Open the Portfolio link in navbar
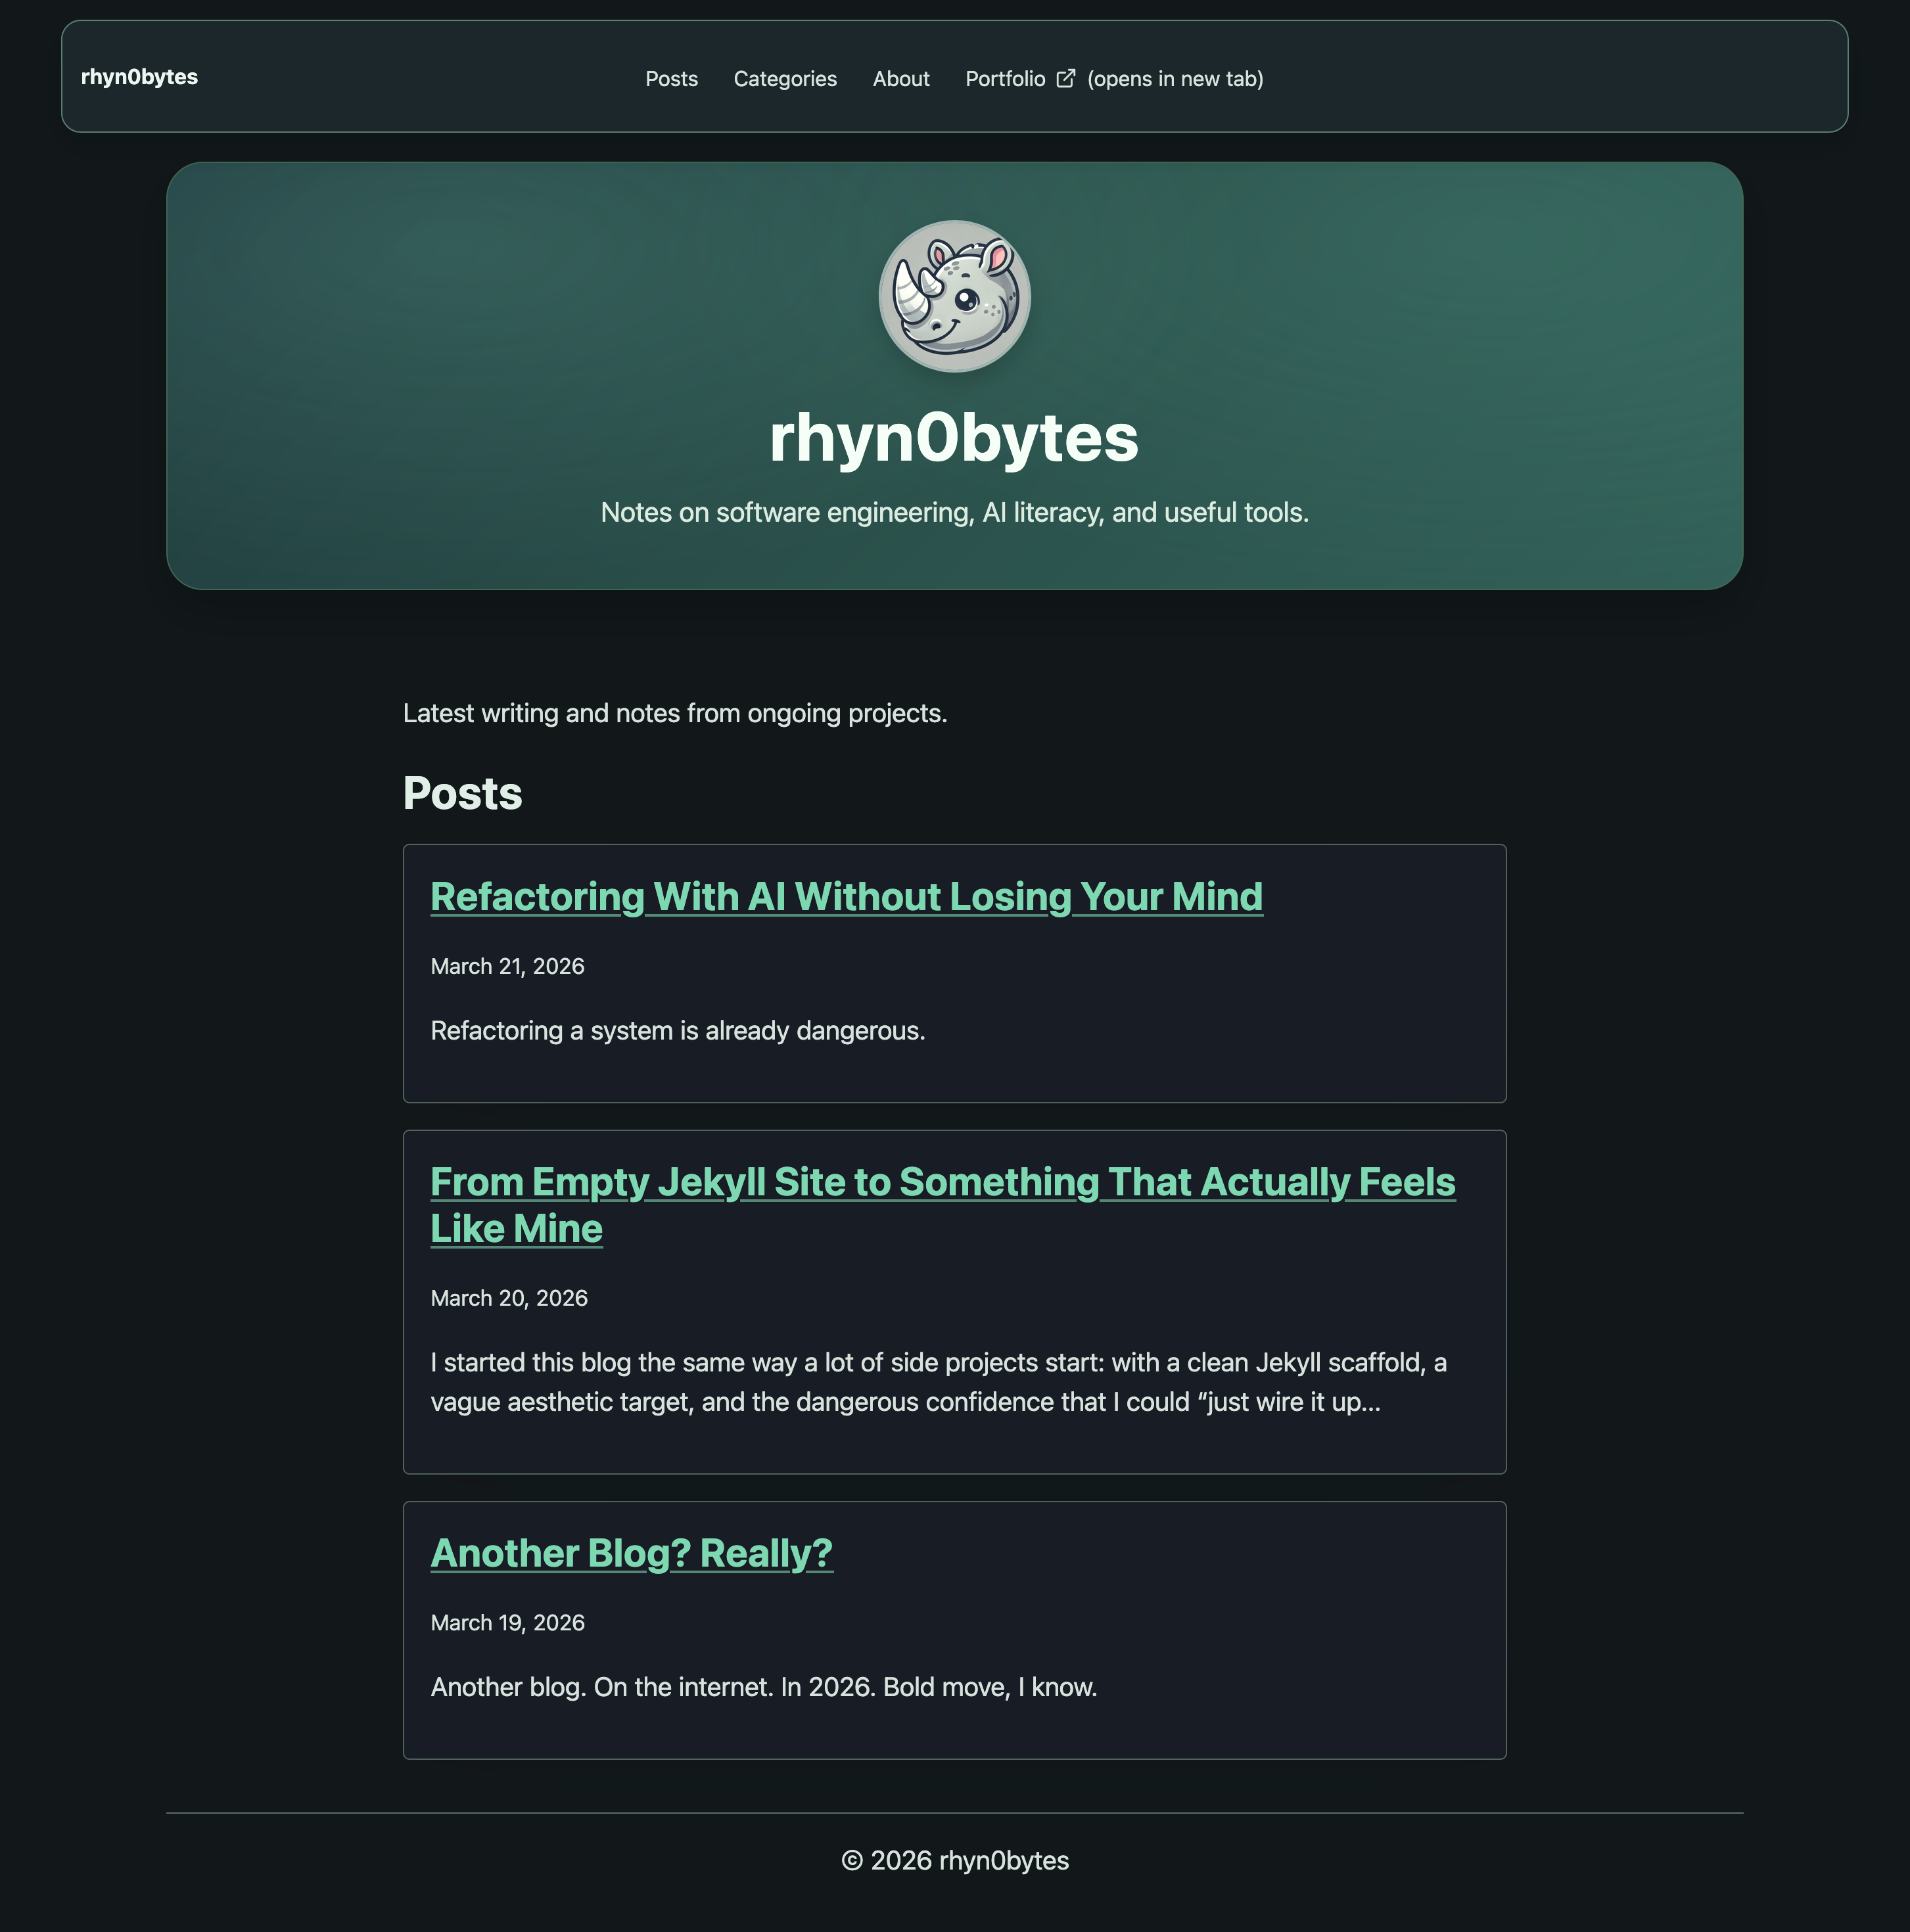The width and height of the screenshot is (1910, 1932). [1114, 79]
